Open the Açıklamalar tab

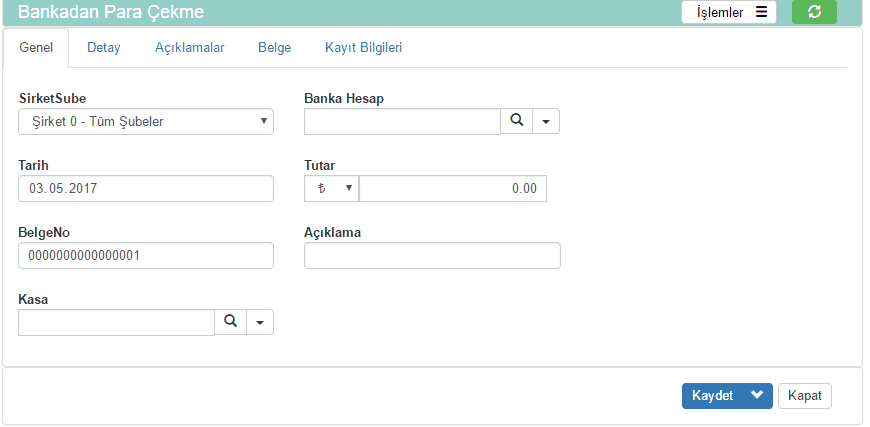(x=189, y=47)
